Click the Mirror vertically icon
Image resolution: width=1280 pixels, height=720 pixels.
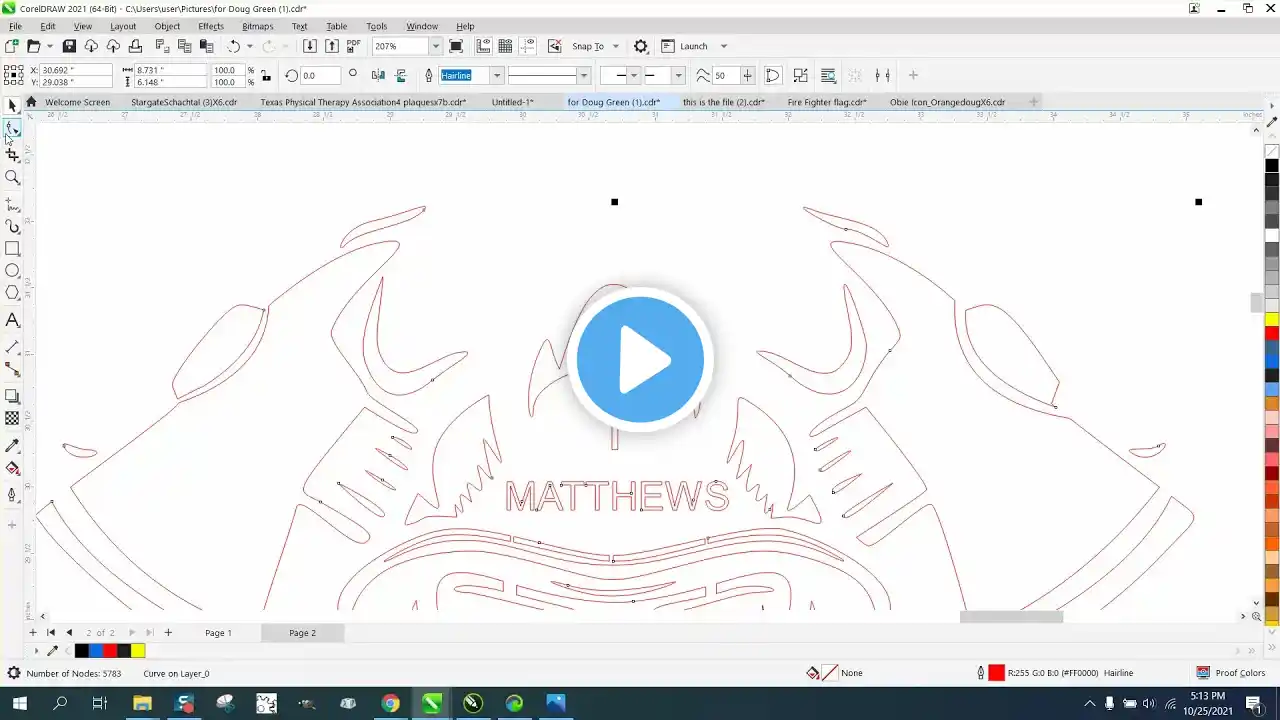click(x=400, y=75)
